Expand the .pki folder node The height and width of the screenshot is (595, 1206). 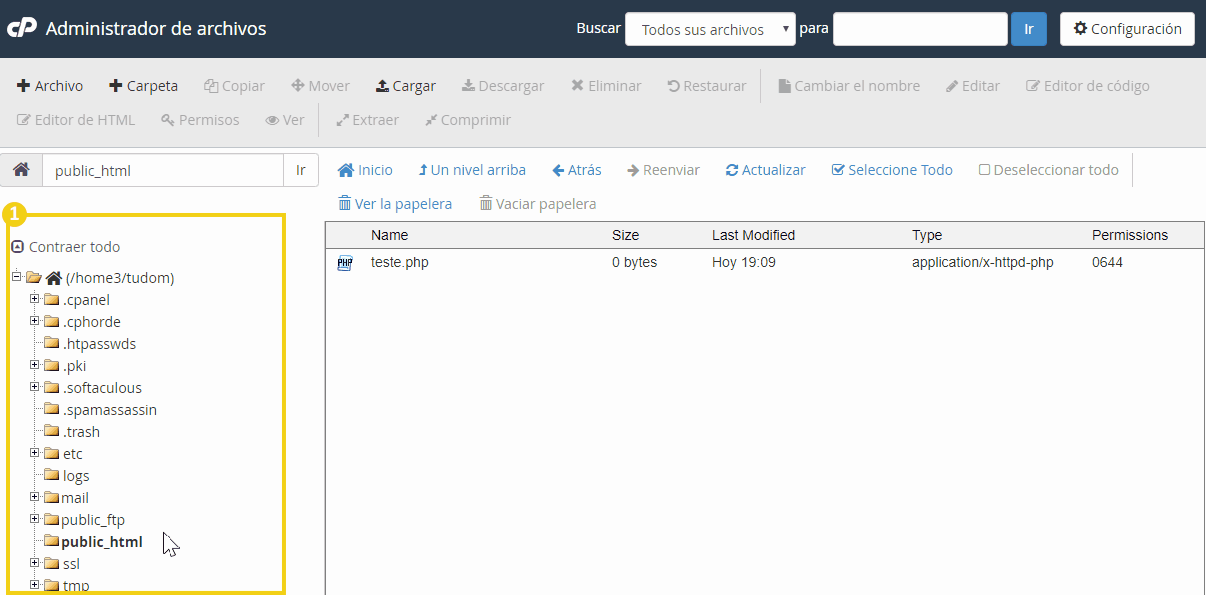[35, 365]
